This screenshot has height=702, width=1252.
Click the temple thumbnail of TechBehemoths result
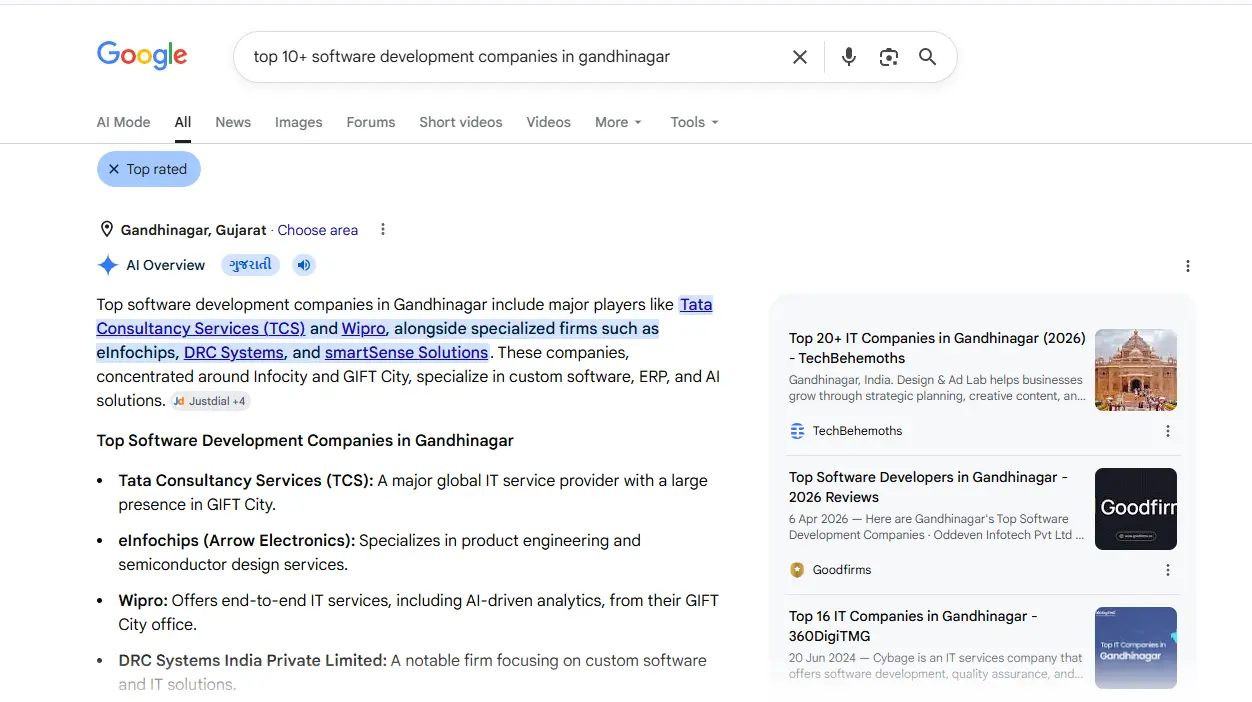[x=1136, y=370]
